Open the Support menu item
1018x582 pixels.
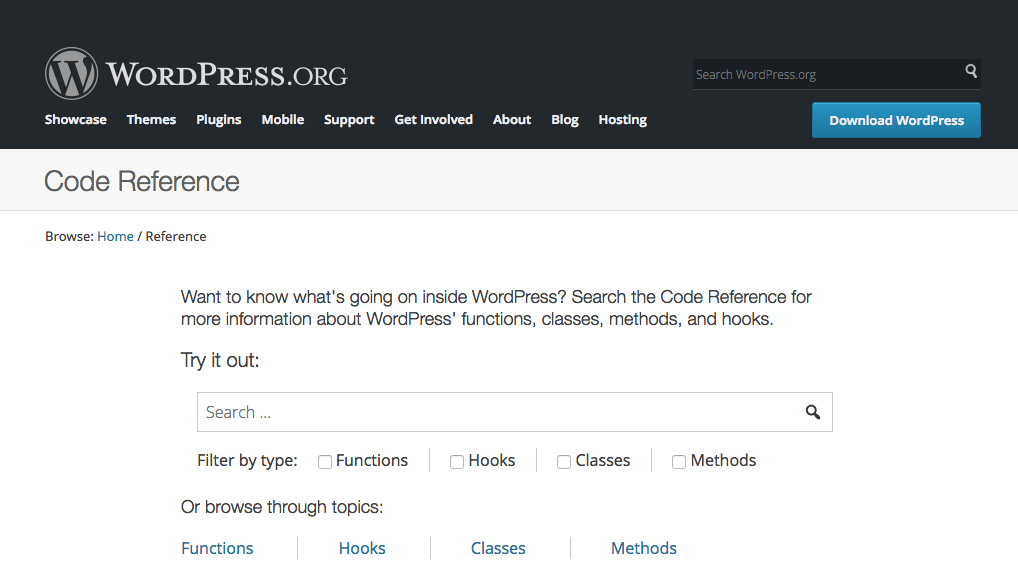pyautogui.click(x=349, y=120)
